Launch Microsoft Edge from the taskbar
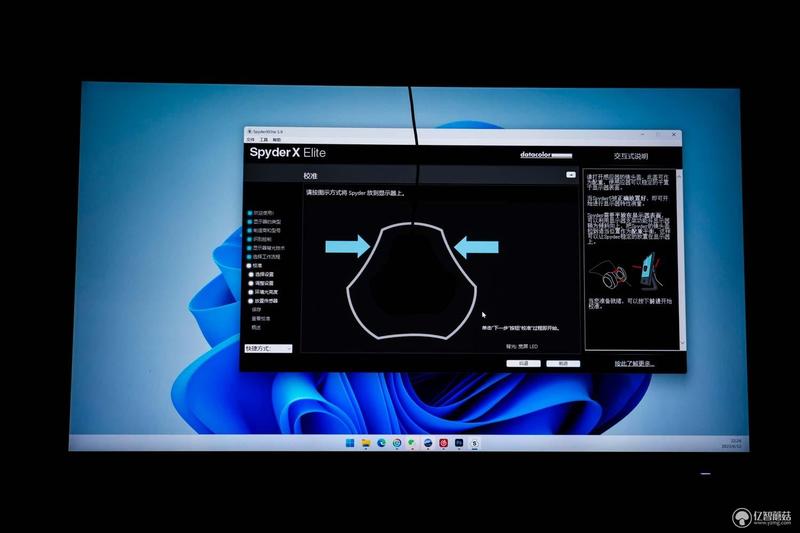Screen dimensions: 800x533 tap(381, 443)
